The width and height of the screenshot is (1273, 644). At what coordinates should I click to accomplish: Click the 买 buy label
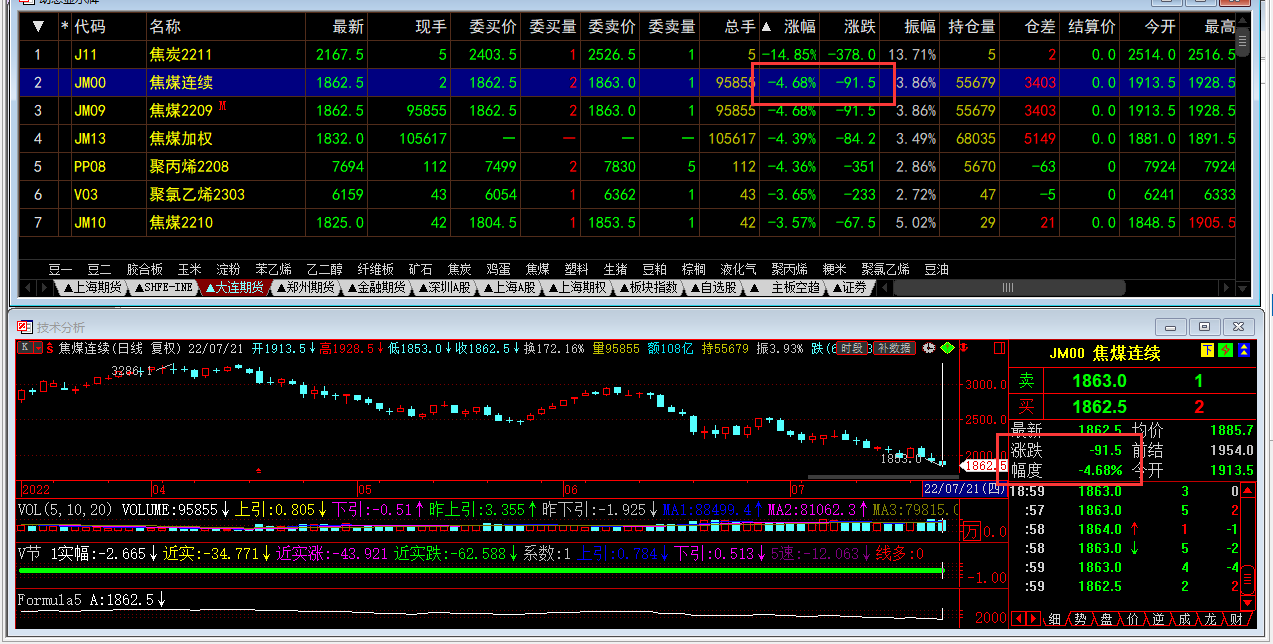point(1026,407)
